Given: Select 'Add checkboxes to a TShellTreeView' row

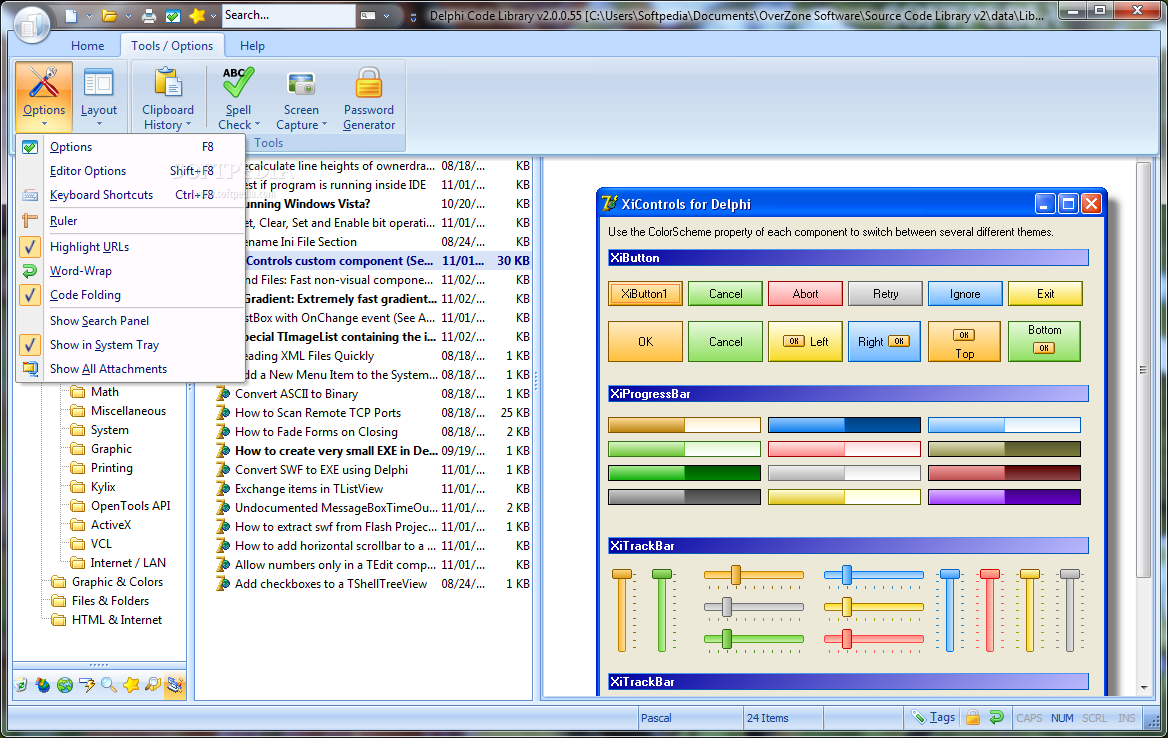Looking at the screenshot, I should [373, 584].
